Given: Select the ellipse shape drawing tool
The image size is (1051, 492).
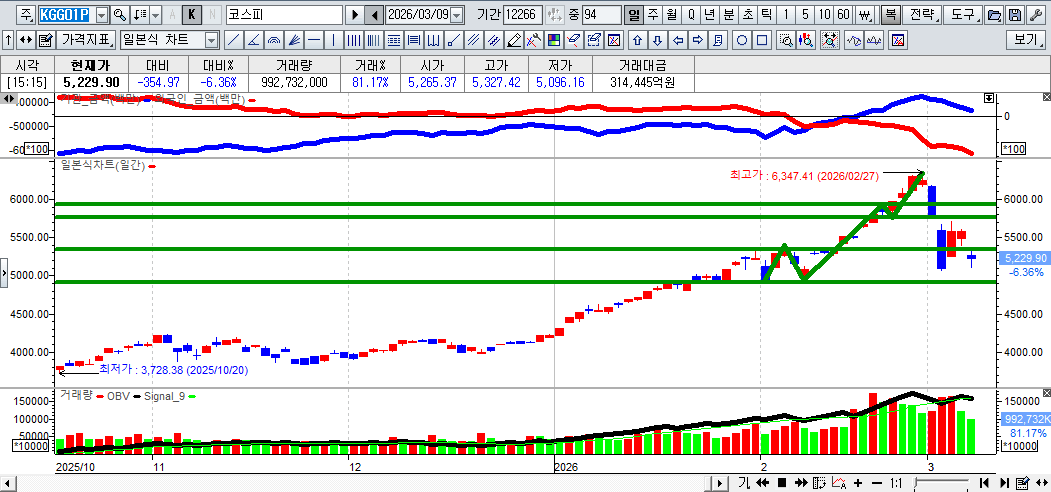Looking at the screenshot, I should coord(742,40).
